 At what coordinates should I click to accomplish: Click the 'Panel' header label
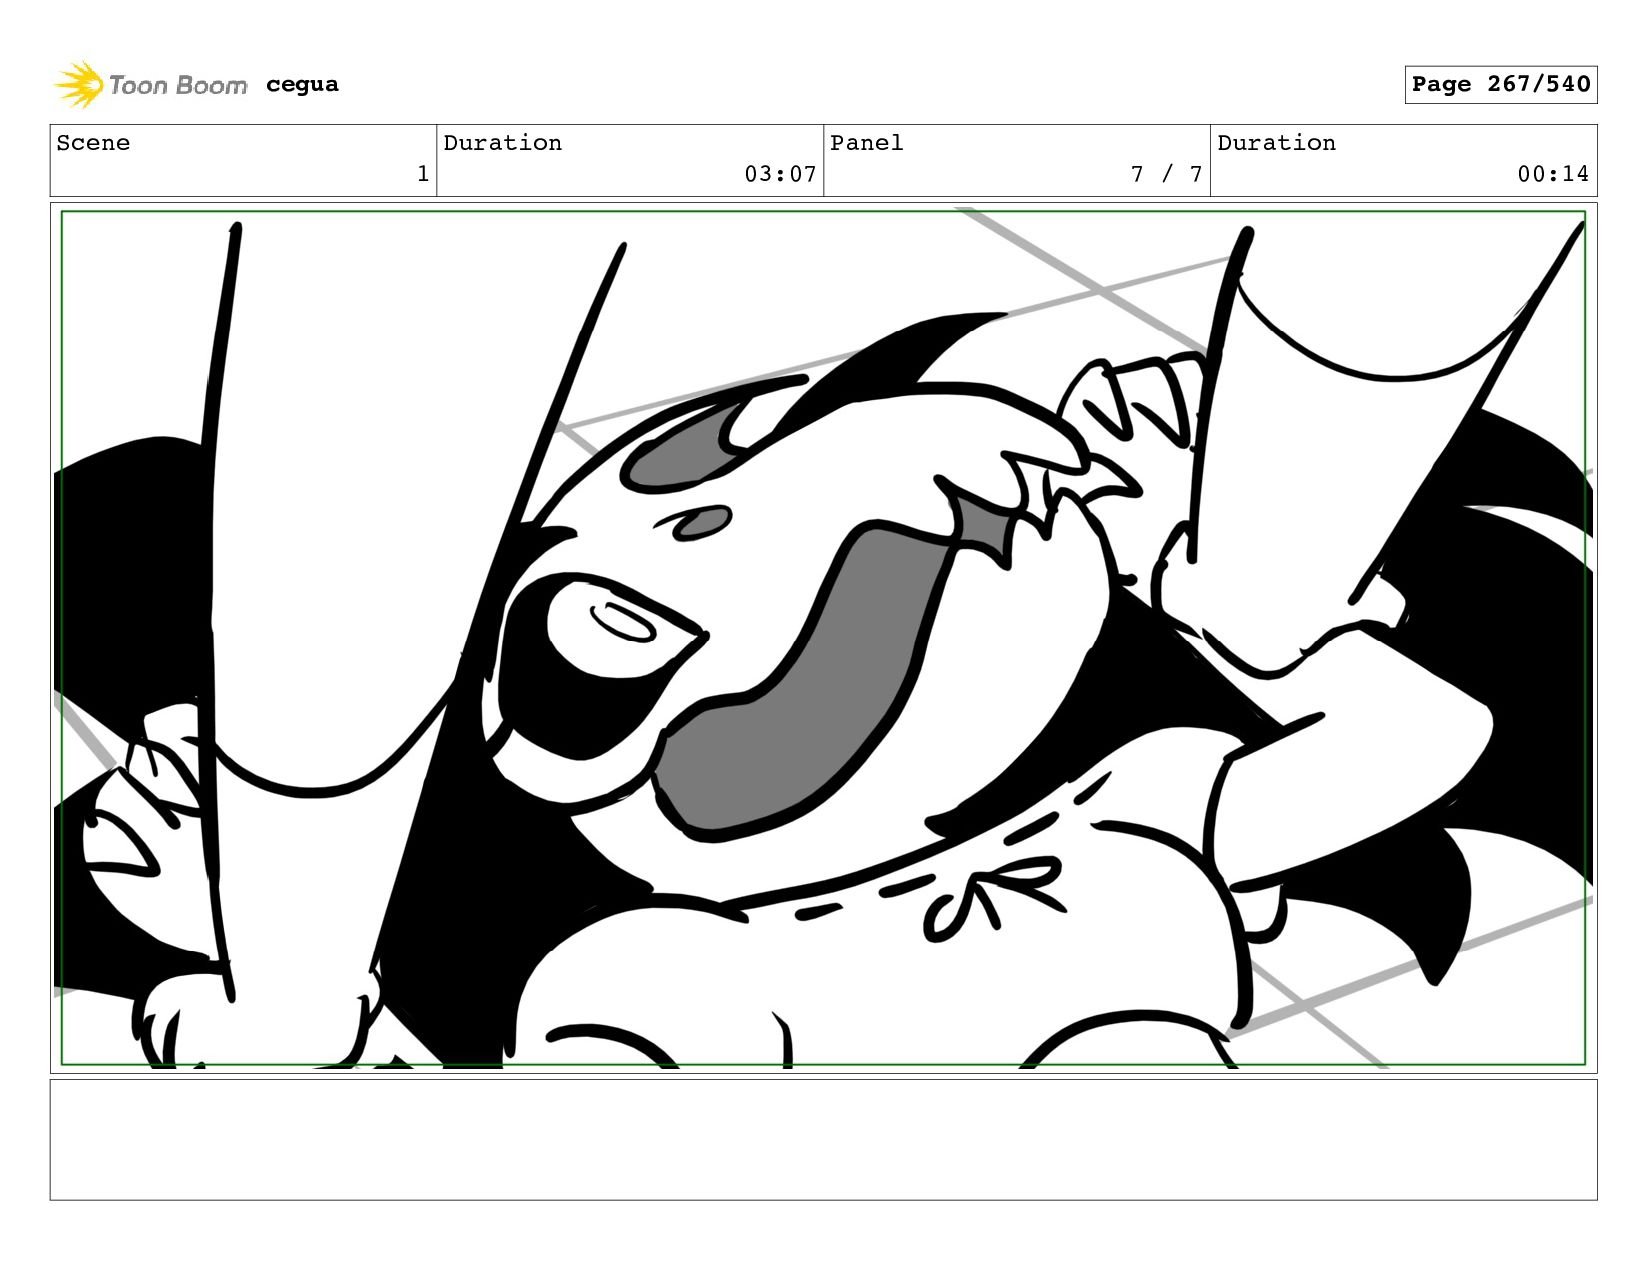866,143
